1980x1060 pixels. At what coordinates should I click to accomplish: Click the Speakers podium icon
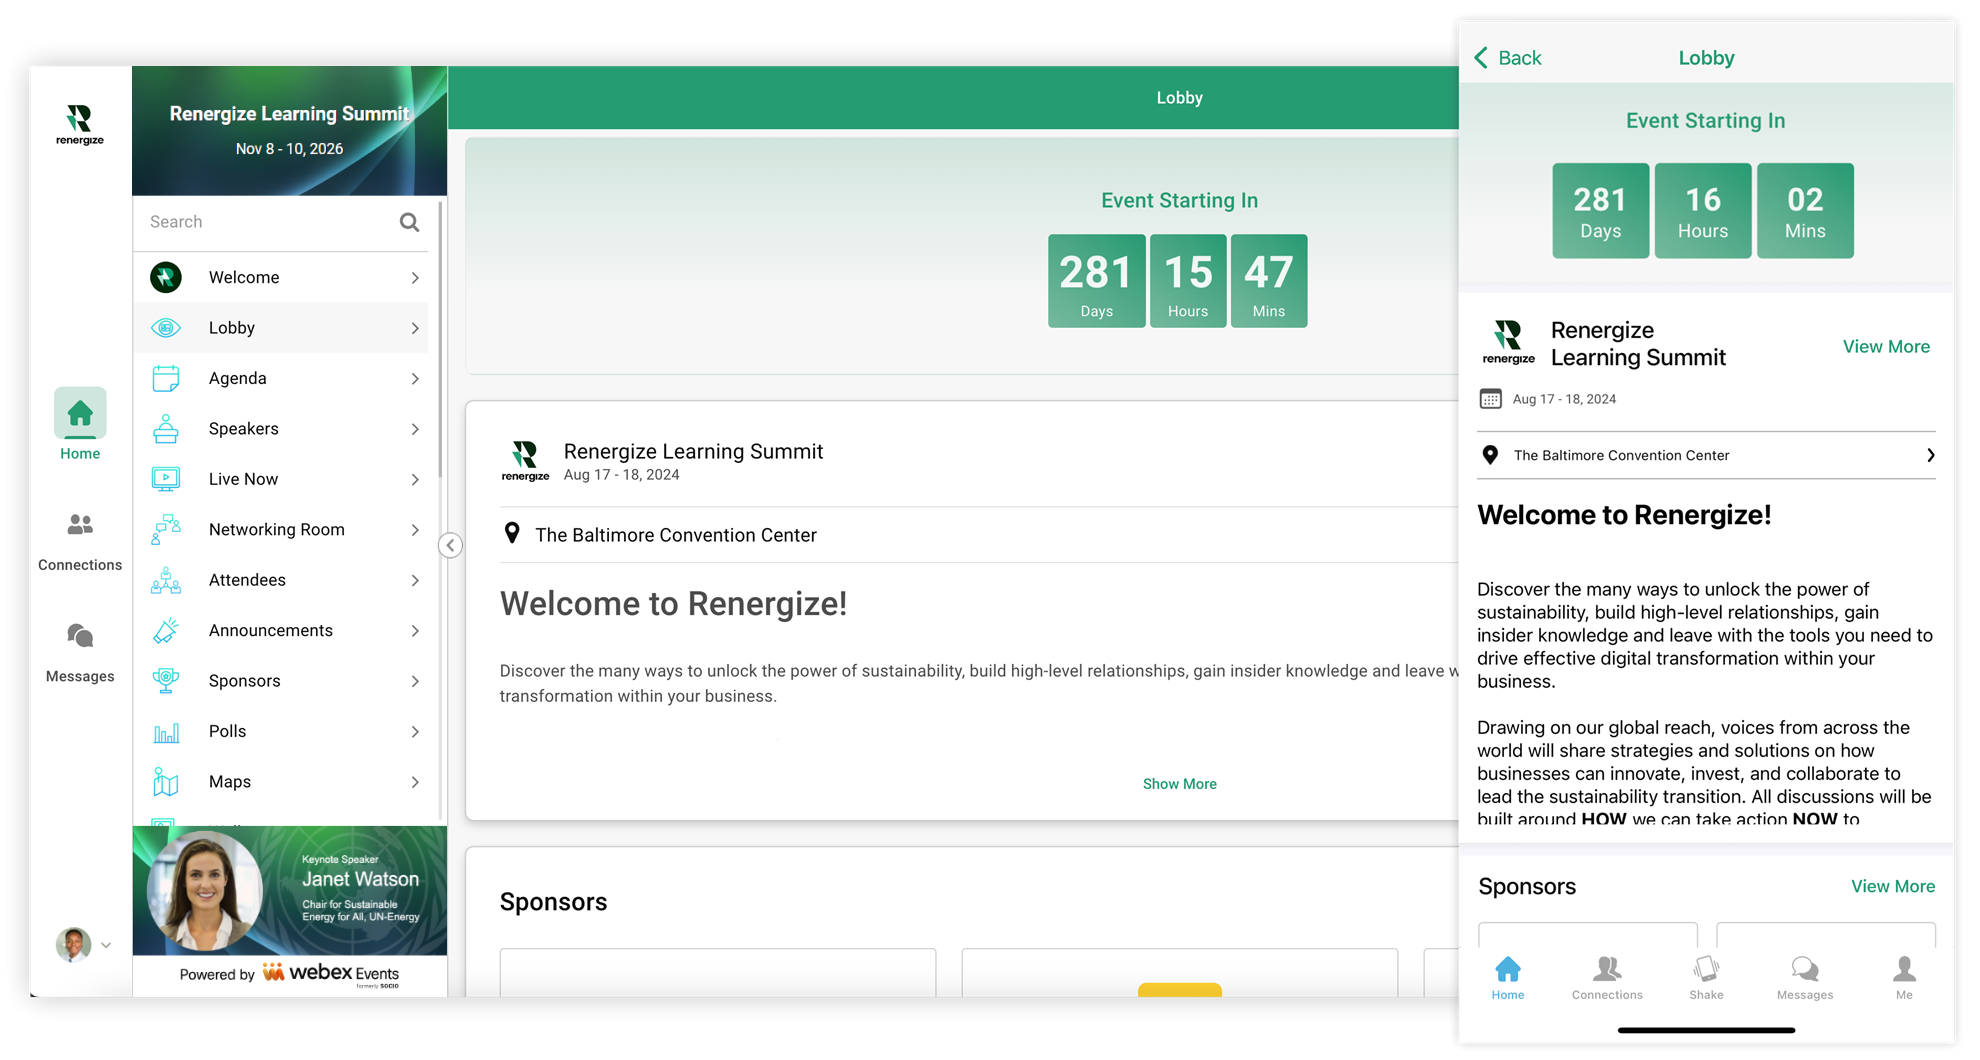click(166, 428)
